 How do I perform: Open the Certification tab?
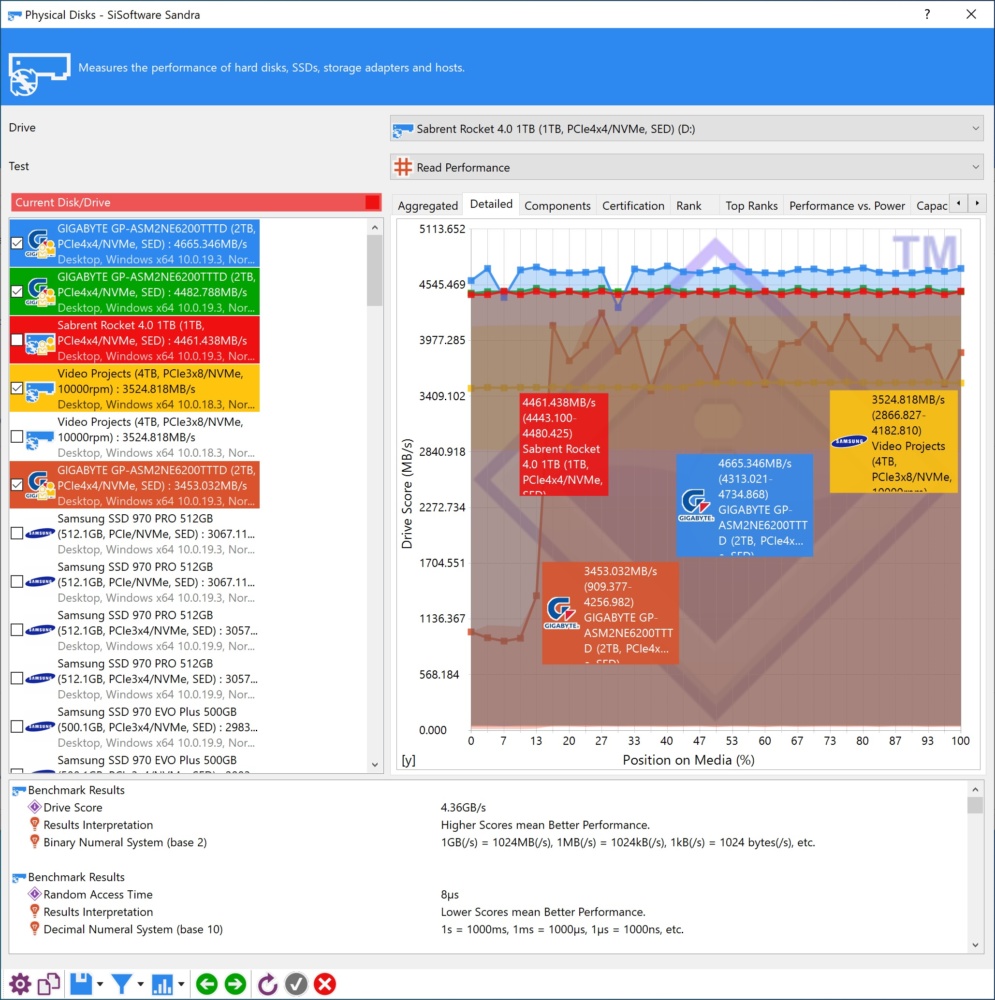(633, 205)
